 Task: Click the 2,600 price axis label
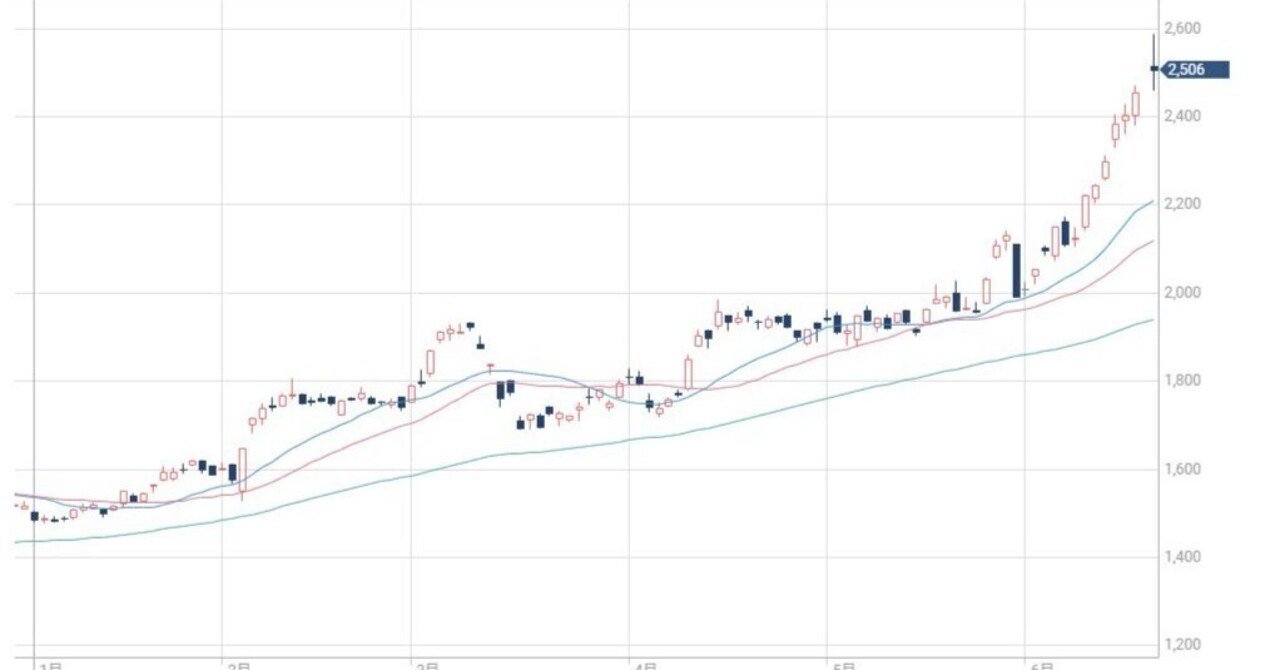coord(1184,28)
